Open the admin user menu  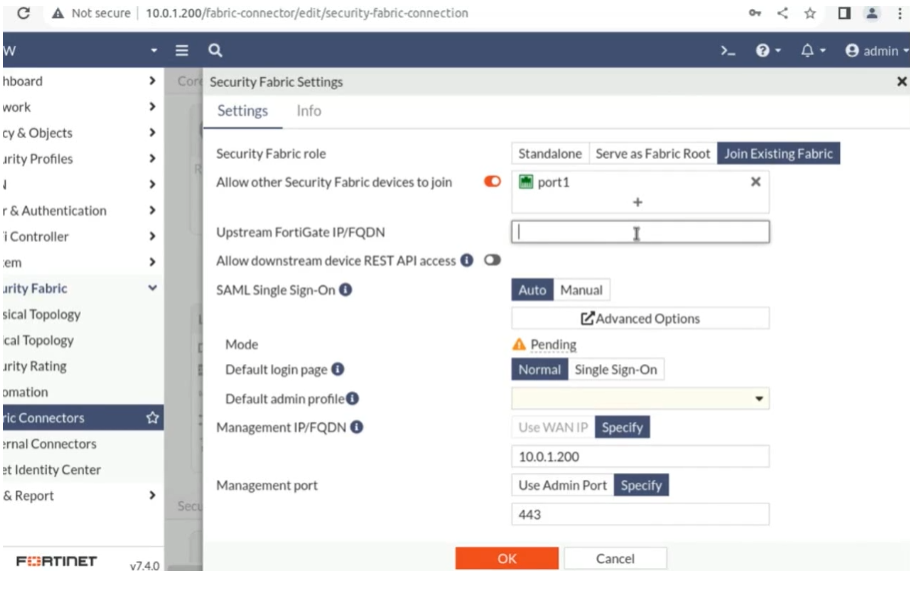(877, 51)
